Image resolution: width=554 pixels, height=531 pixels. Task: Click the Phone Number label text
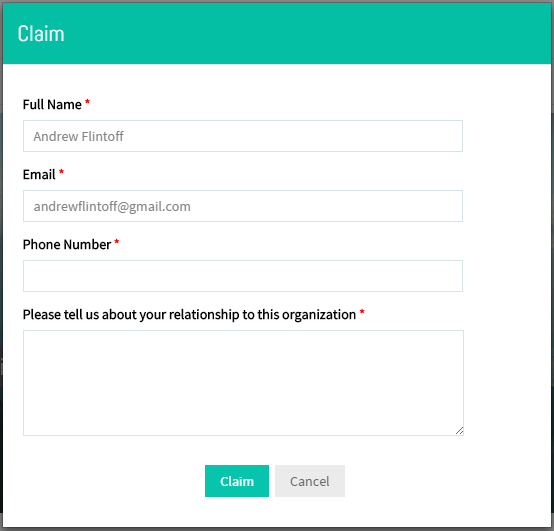tap(67, 244)
